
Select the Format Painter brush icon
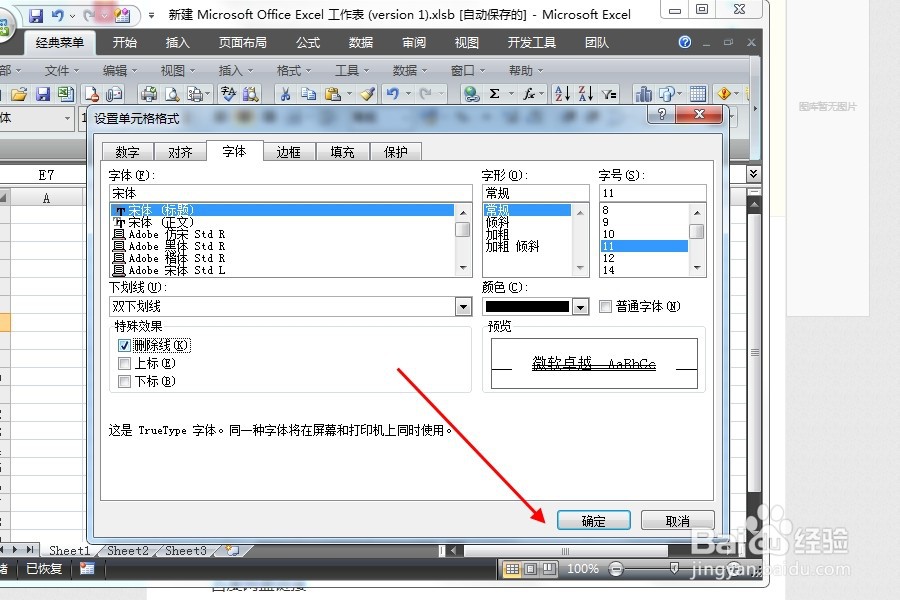click(x=367, y=94)
